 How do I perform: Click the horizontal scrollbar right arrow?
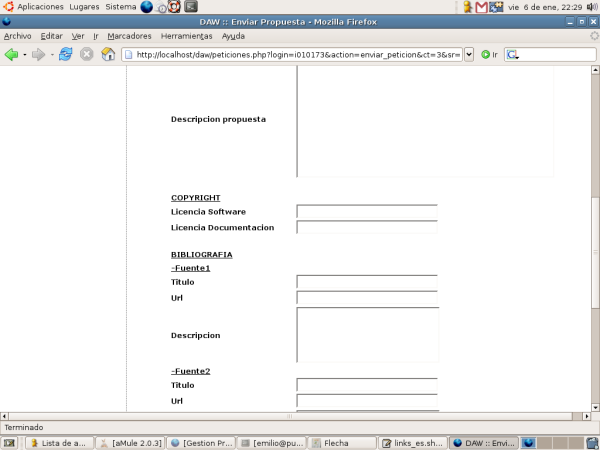click(587, 416)
